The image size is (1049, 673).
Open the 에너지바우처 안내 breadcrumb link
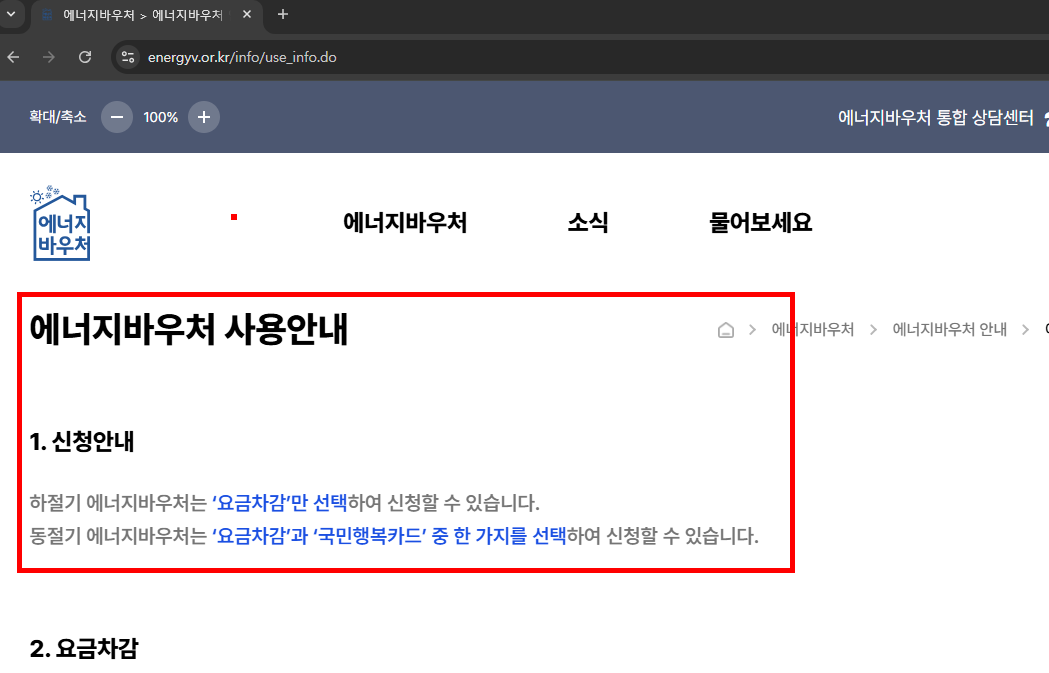tap(947, 328)
